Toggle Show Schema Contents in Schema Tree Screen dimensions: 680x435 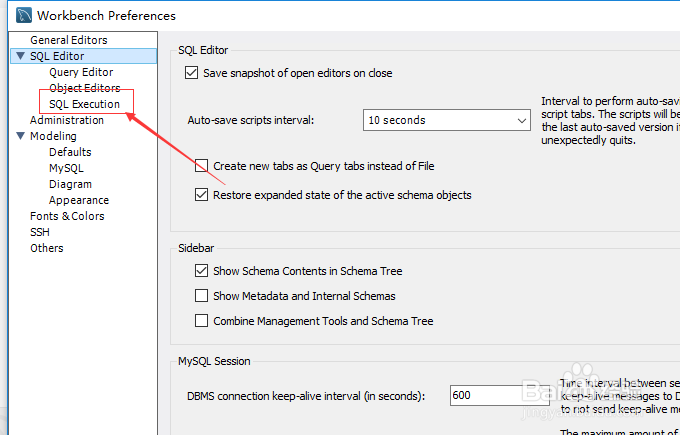tap(201, 271)
